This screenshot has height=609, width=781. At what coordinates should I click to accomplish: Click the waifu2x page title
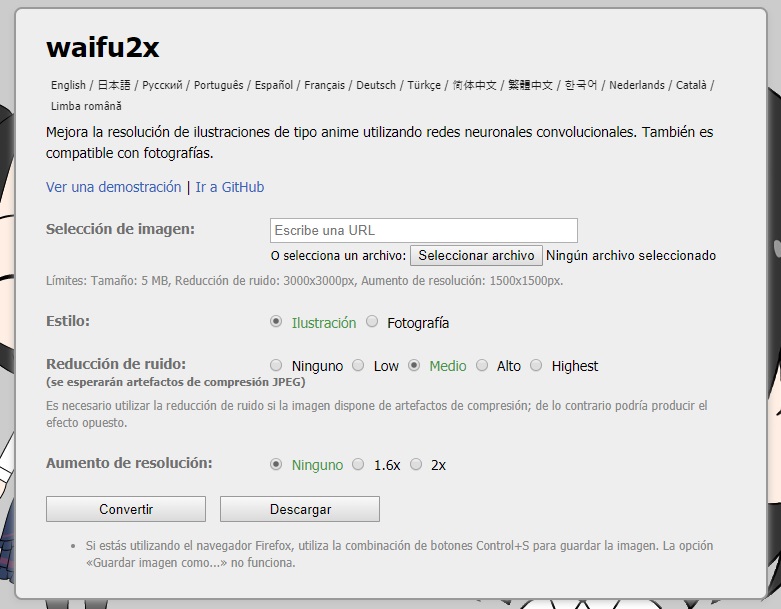click(x=103, y=48)
